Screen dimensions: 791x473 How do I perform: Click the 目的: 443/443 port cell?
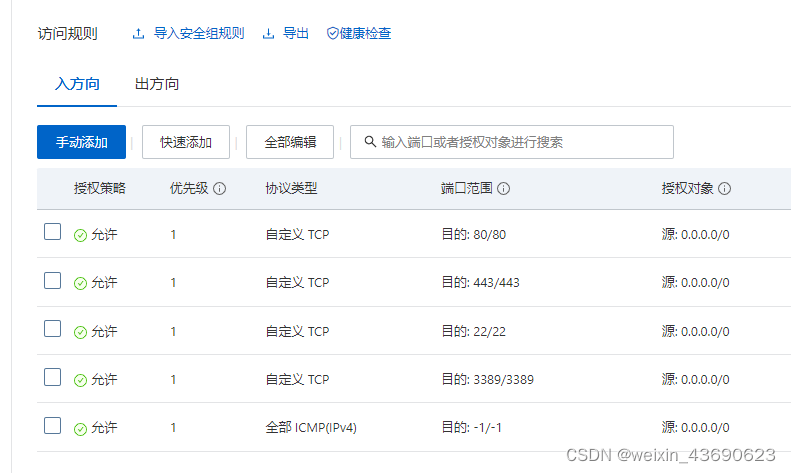pos(481,282)
